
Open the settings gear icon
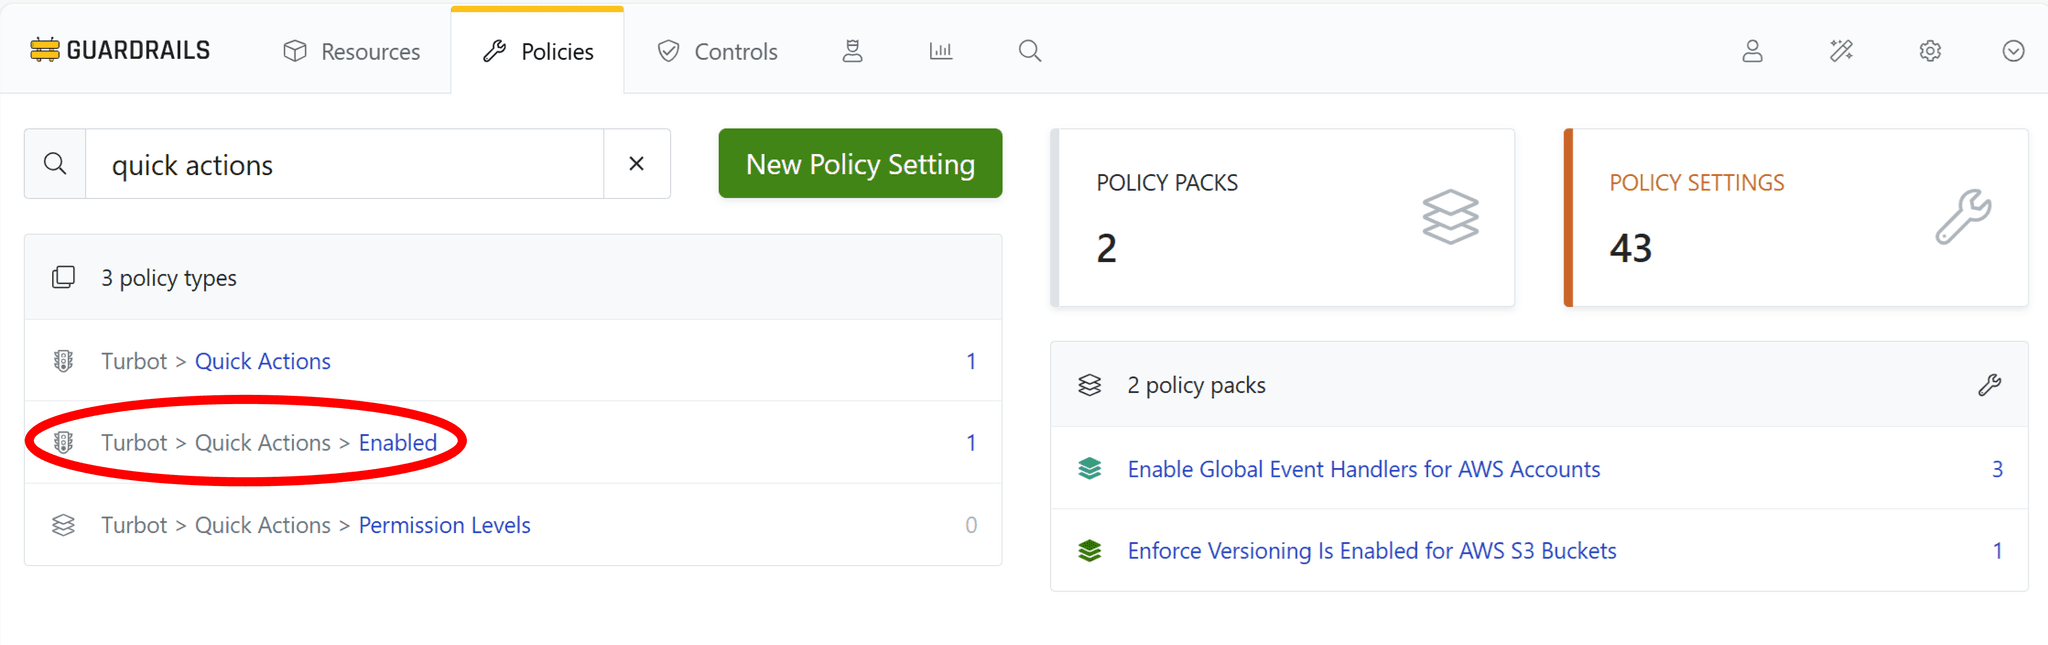(1930, 51)
